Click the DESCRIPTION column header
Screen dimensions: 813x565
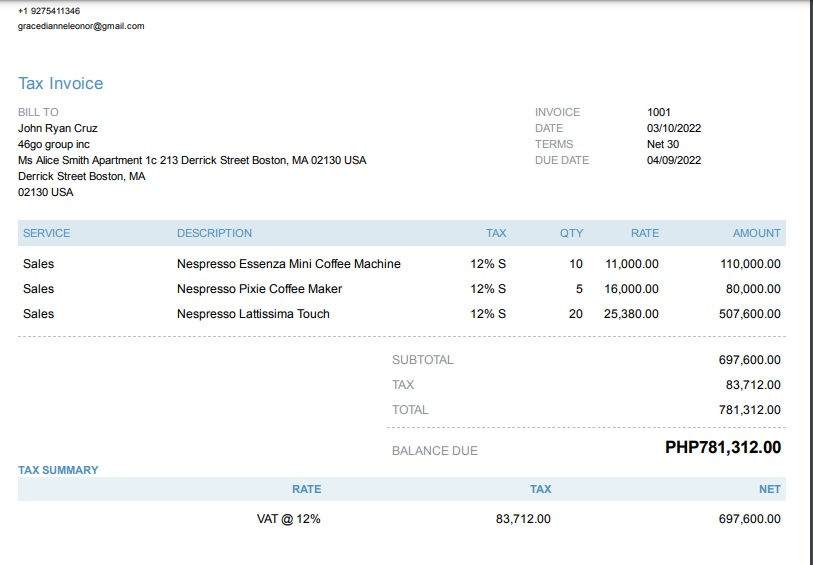tap(214, 233)
